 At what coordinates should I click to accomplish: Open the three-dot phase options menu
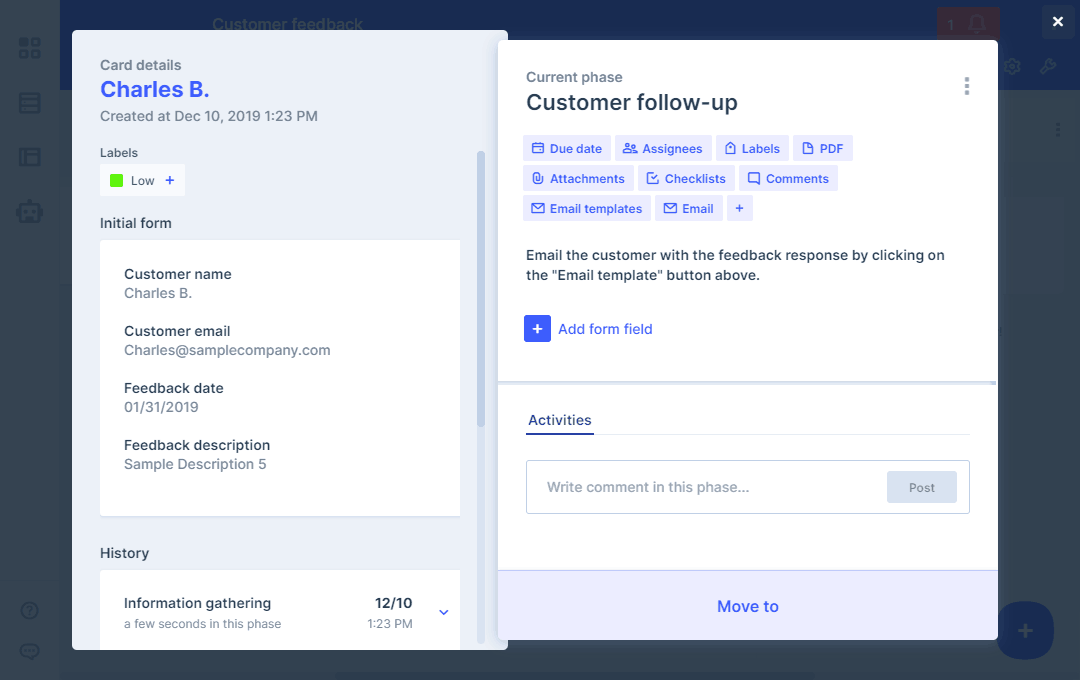point(966,87)
